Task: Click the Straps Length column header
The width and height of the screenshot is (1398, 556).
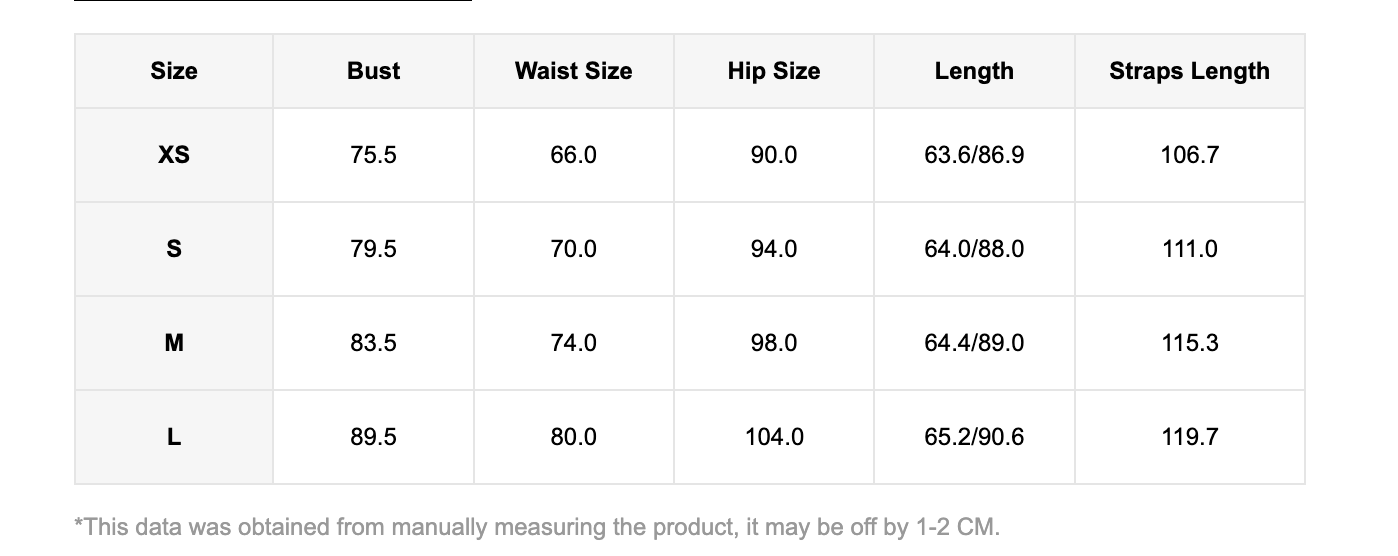Action: (x=1189, y=71)
